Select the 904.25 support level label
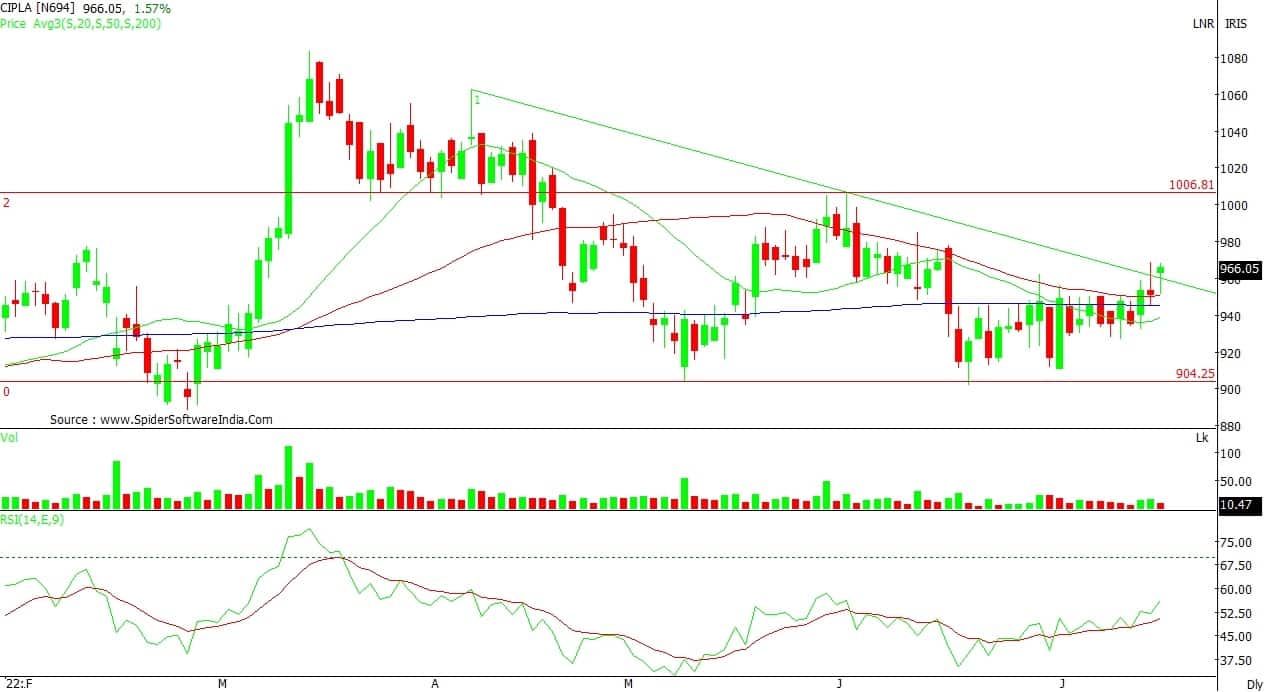Viewport: 1266px width, 692px height. click(1194, 373)
